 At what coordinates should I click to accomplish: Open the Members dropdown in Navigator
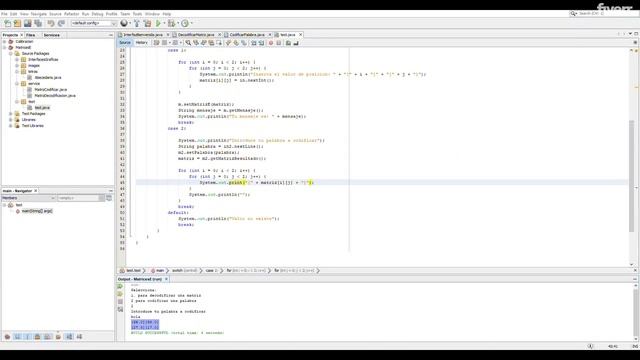(28, 198)
